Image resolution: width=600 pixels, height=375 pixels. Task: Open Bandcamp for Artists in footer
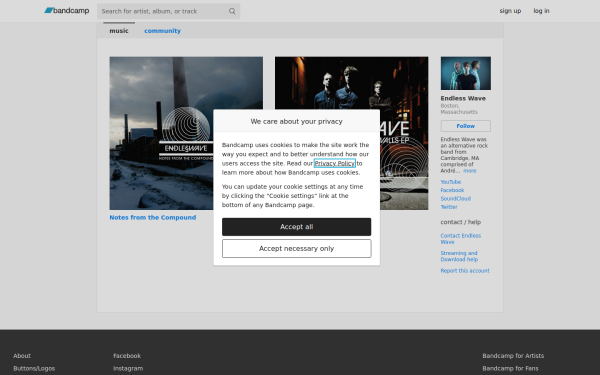(513, 355)
